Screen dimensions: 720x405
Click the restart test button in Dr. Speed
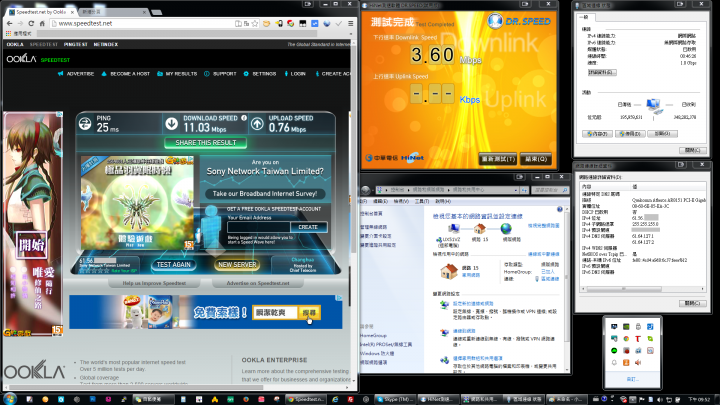(497, 159)
